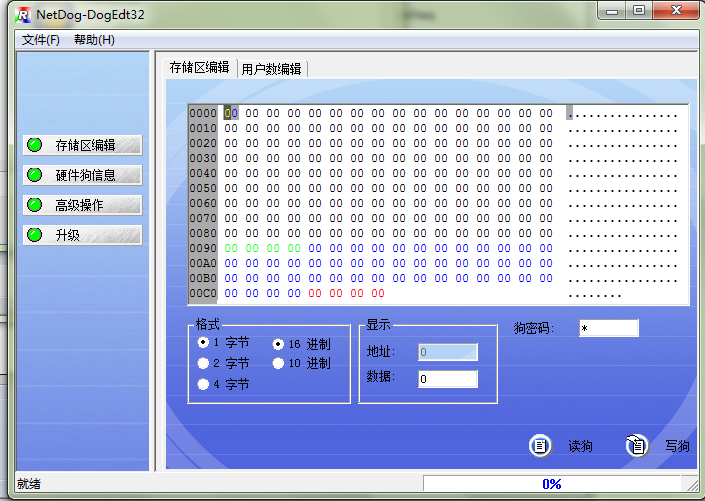Click the 狗密码 password input field
The image size is (705, 501).
(x=609, y=328)
